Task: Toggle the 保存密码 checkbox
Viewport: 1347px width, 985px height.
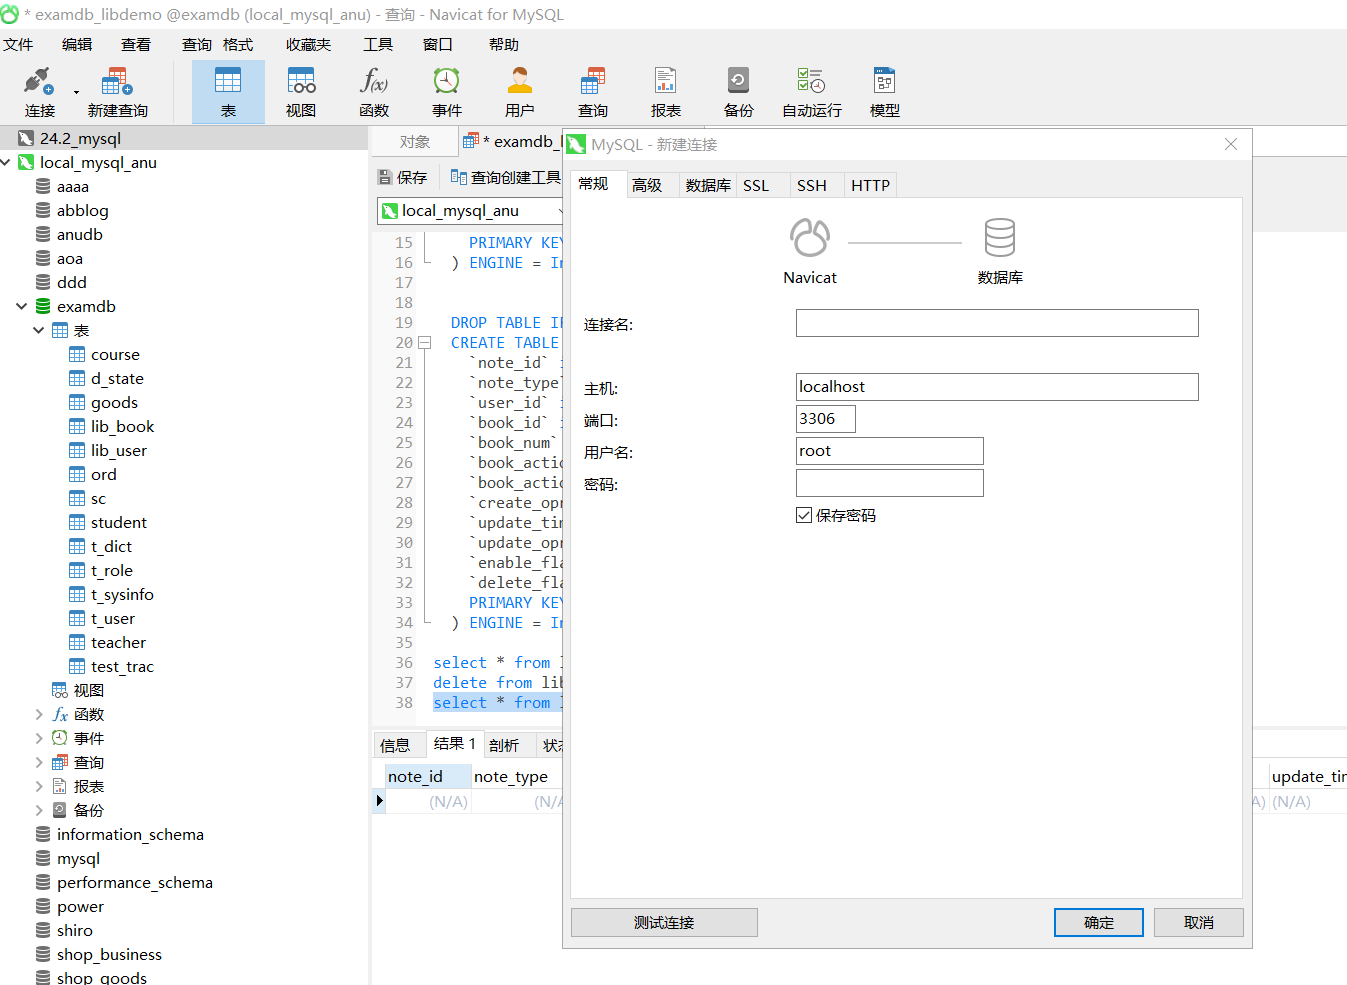Action: pyautogui.click(x=804, y=515)
